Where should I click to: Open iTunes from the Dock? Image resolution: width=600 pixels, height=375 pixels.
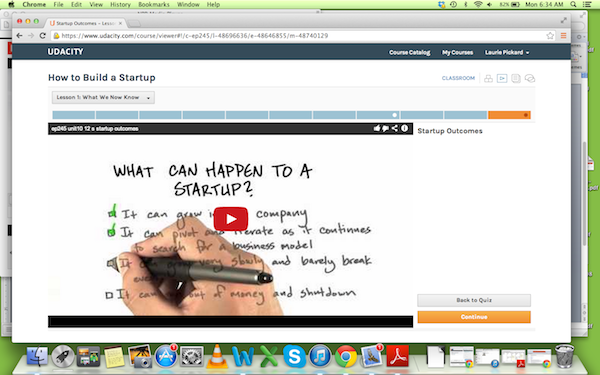click(320, 356)
